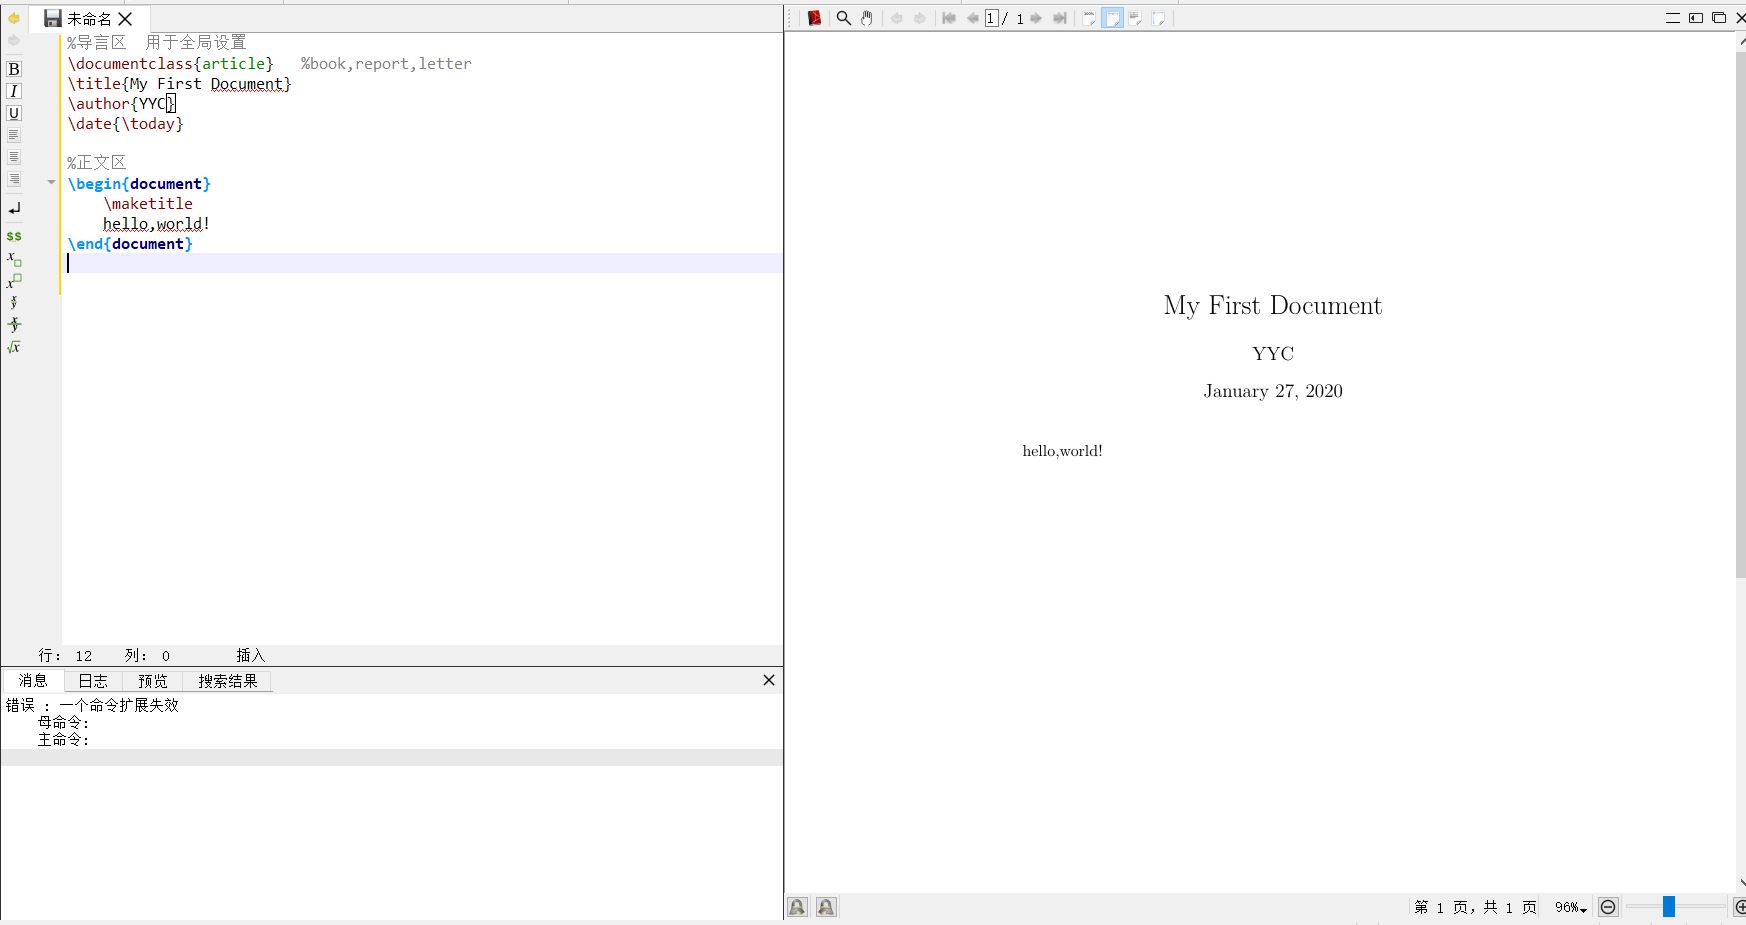
Task: Insert subscript using the x-sub icon
Action: [x=14, y=259]
